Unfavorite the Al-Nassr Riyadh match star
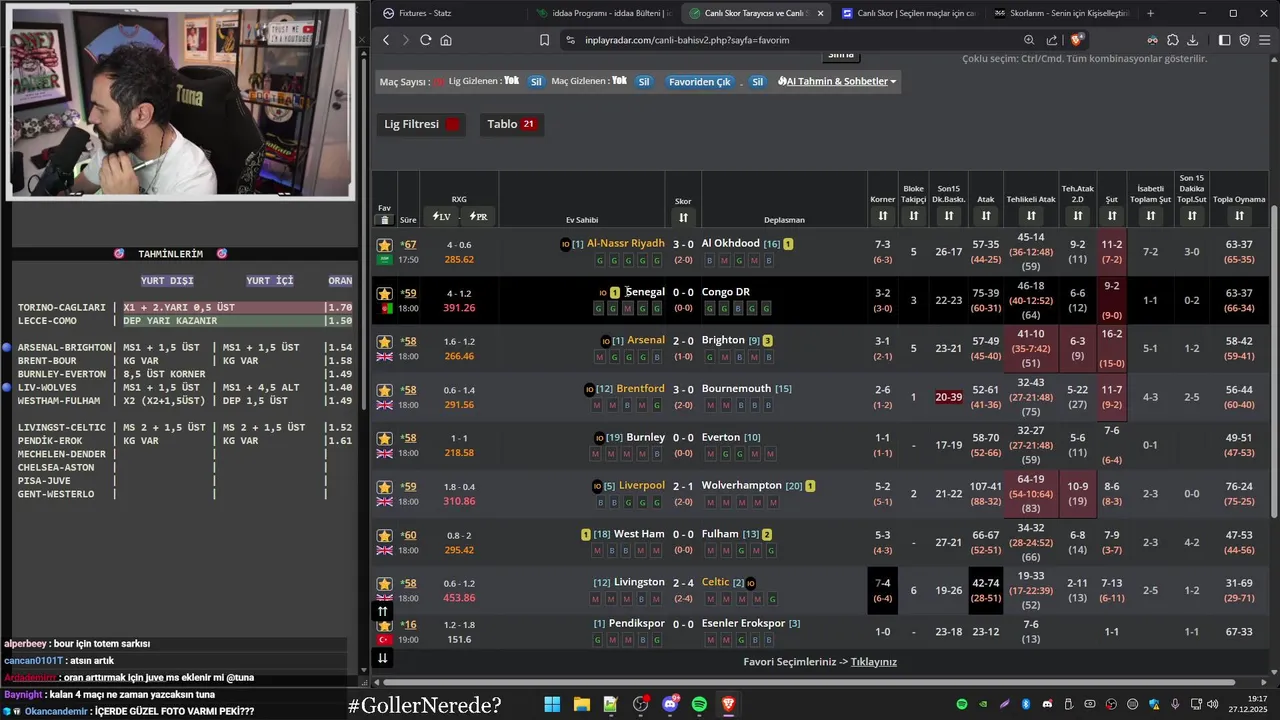1280x720 pixels. 384,245
